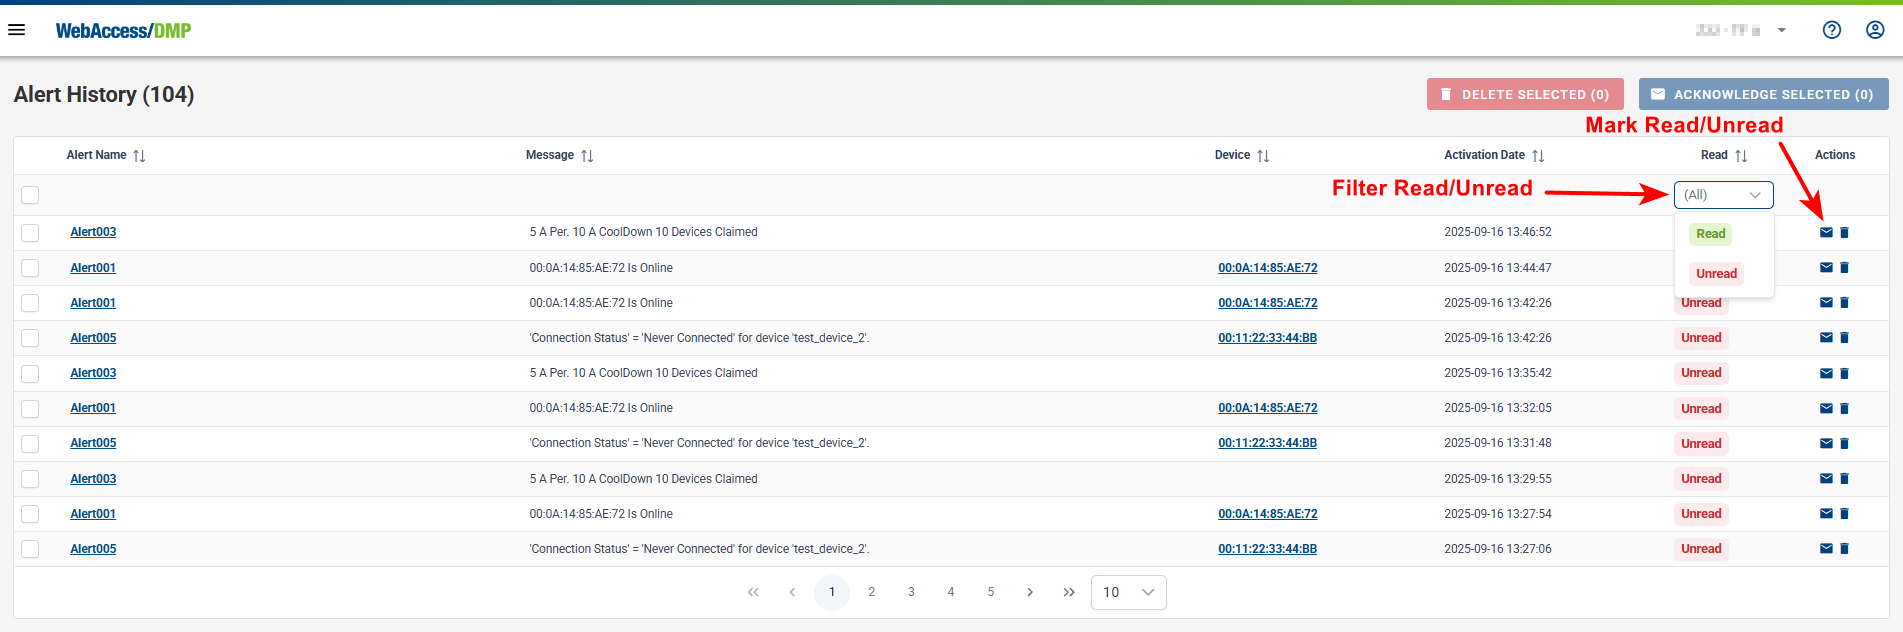Open the help question mark icon
Screen dimensions: 1903x632
[1831, 30]
